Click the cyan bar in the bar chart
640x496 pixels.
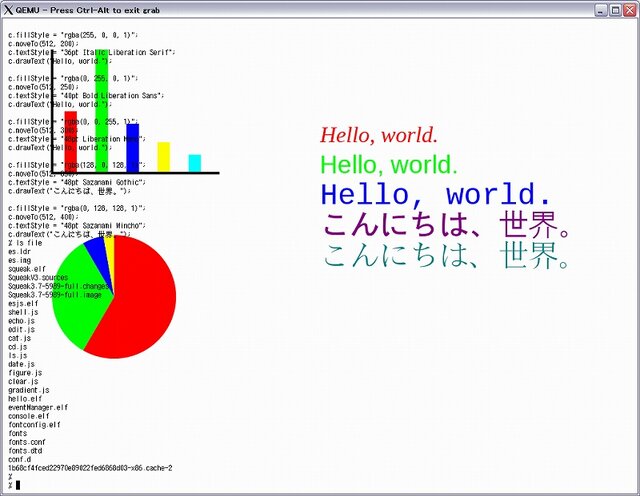pos(195,162)
